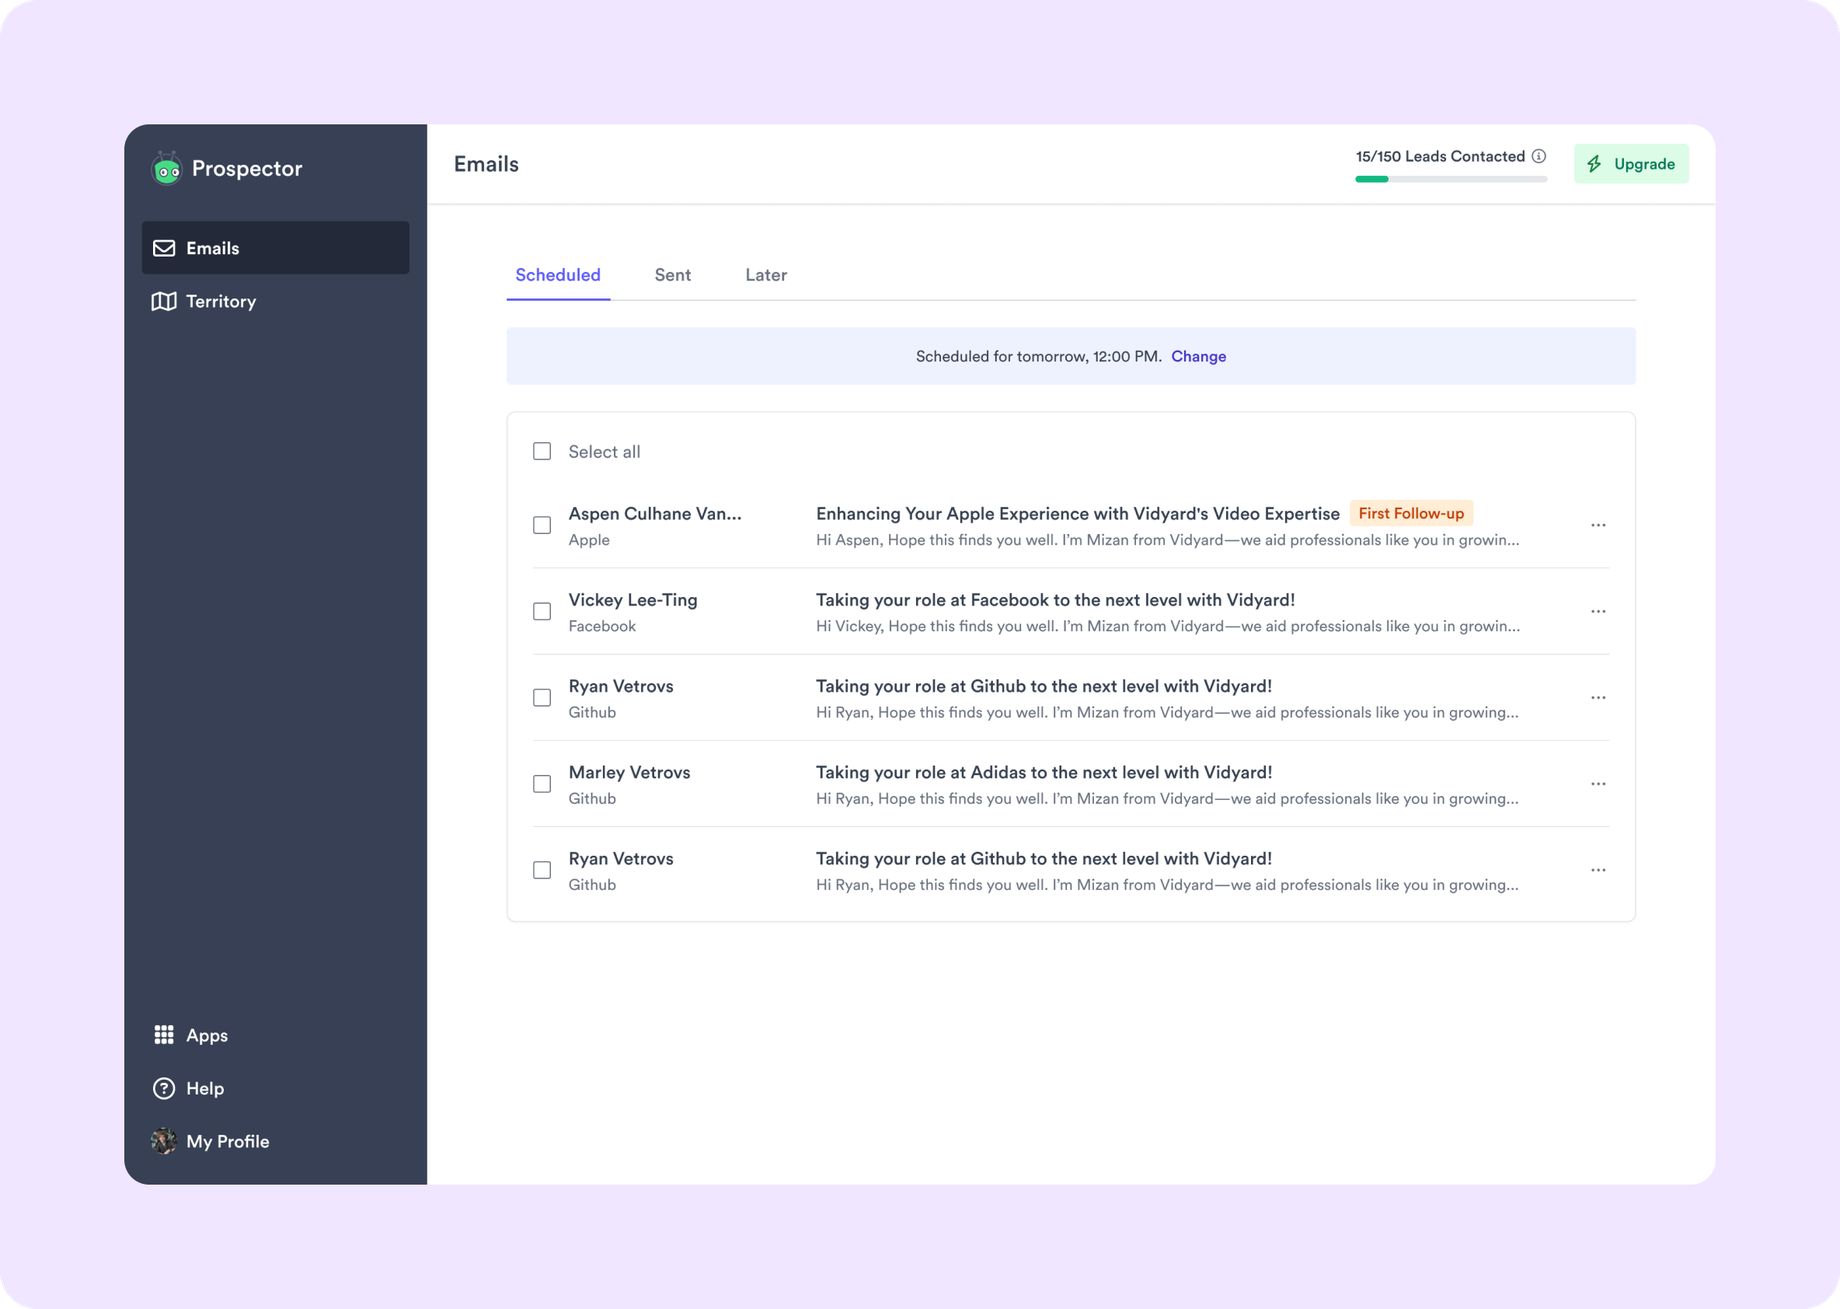
Task: Click the Marley Vetrovs contact name
Action: 629,772
